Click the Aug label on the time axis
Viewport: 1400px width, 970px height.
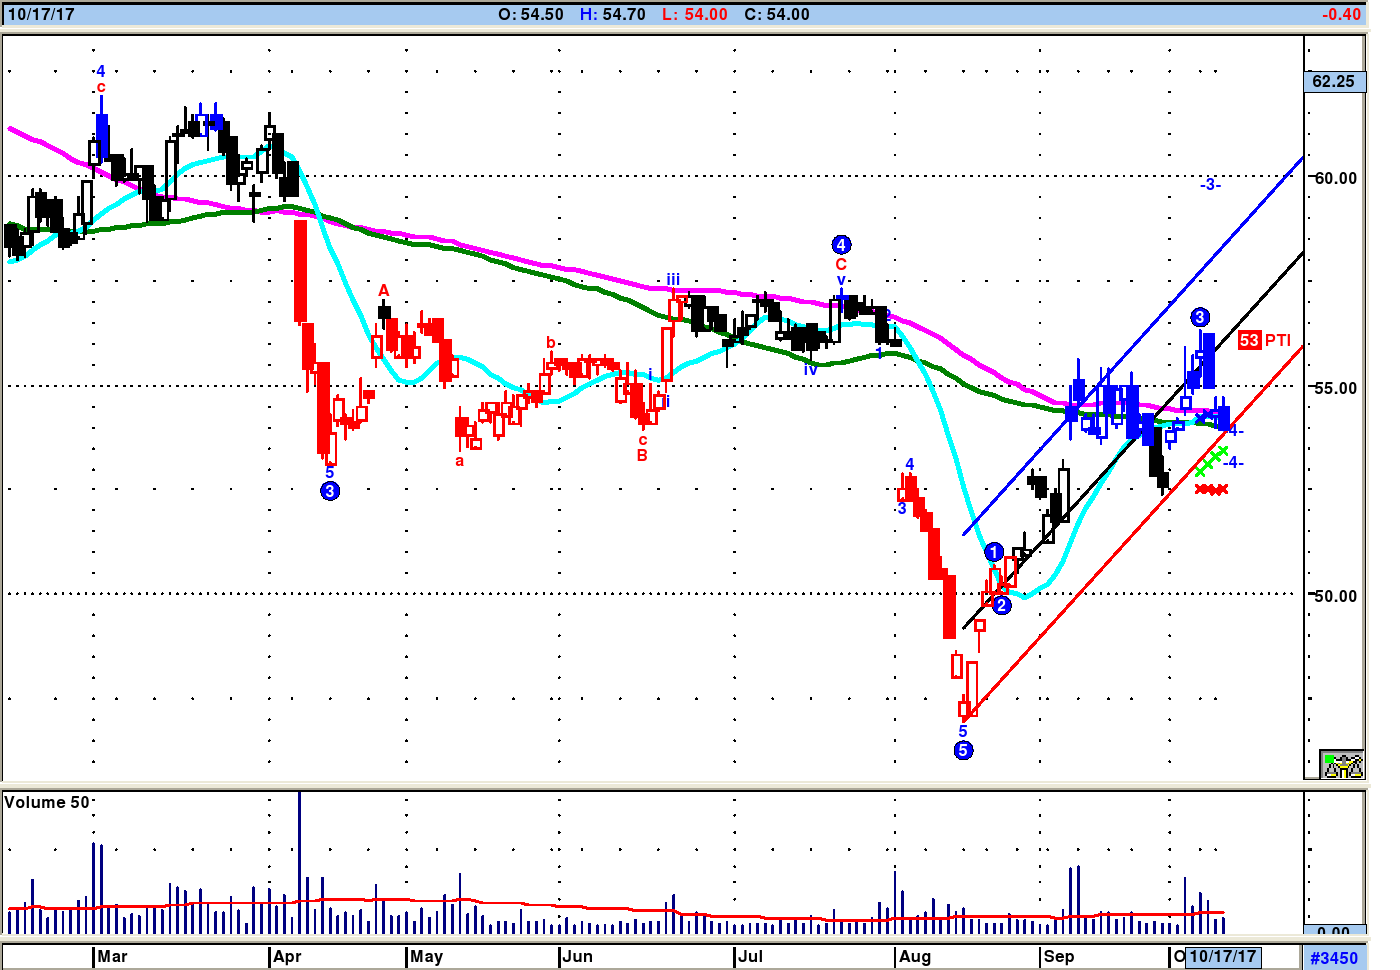pyautogui.click(x=914, y=956)
